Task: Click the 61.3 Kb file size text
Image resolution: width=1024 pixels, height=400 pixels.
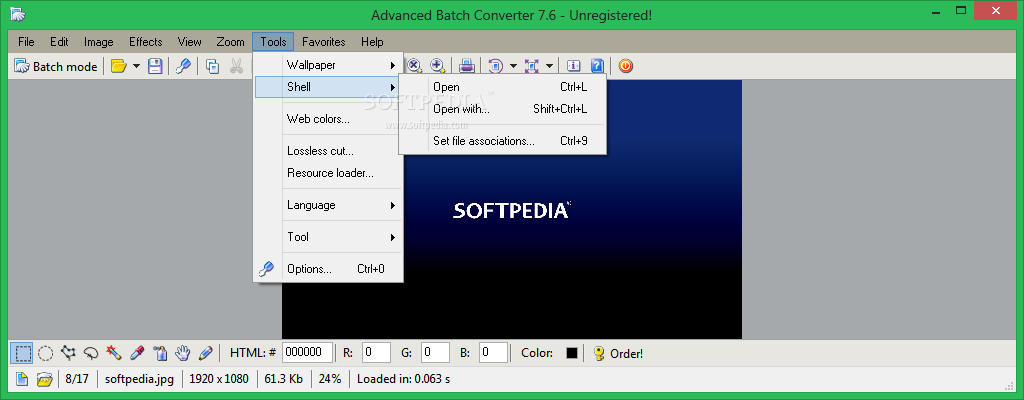Action: coord(283,379)
